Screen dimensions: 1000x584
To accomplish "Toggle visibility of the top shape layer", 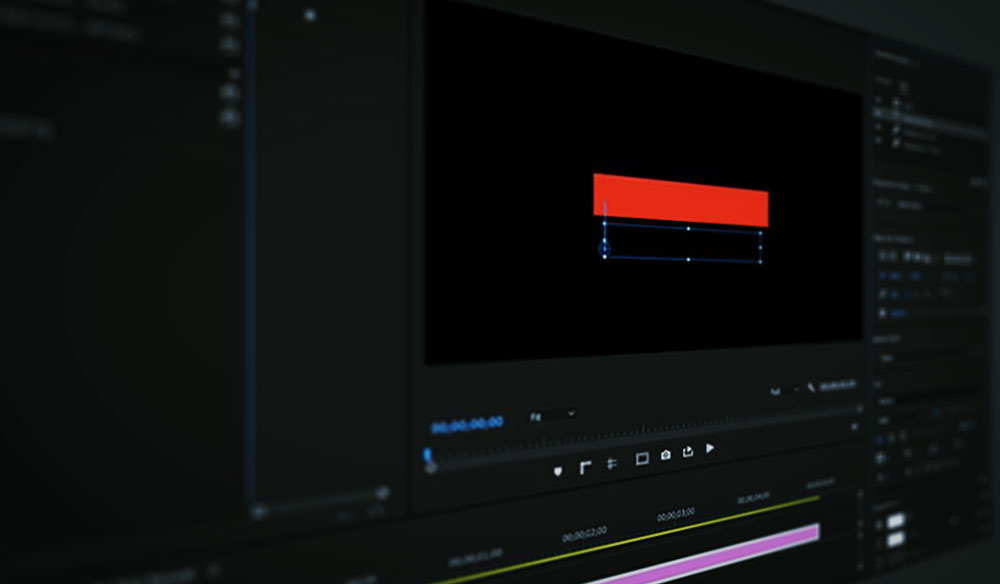I will 878,101.
